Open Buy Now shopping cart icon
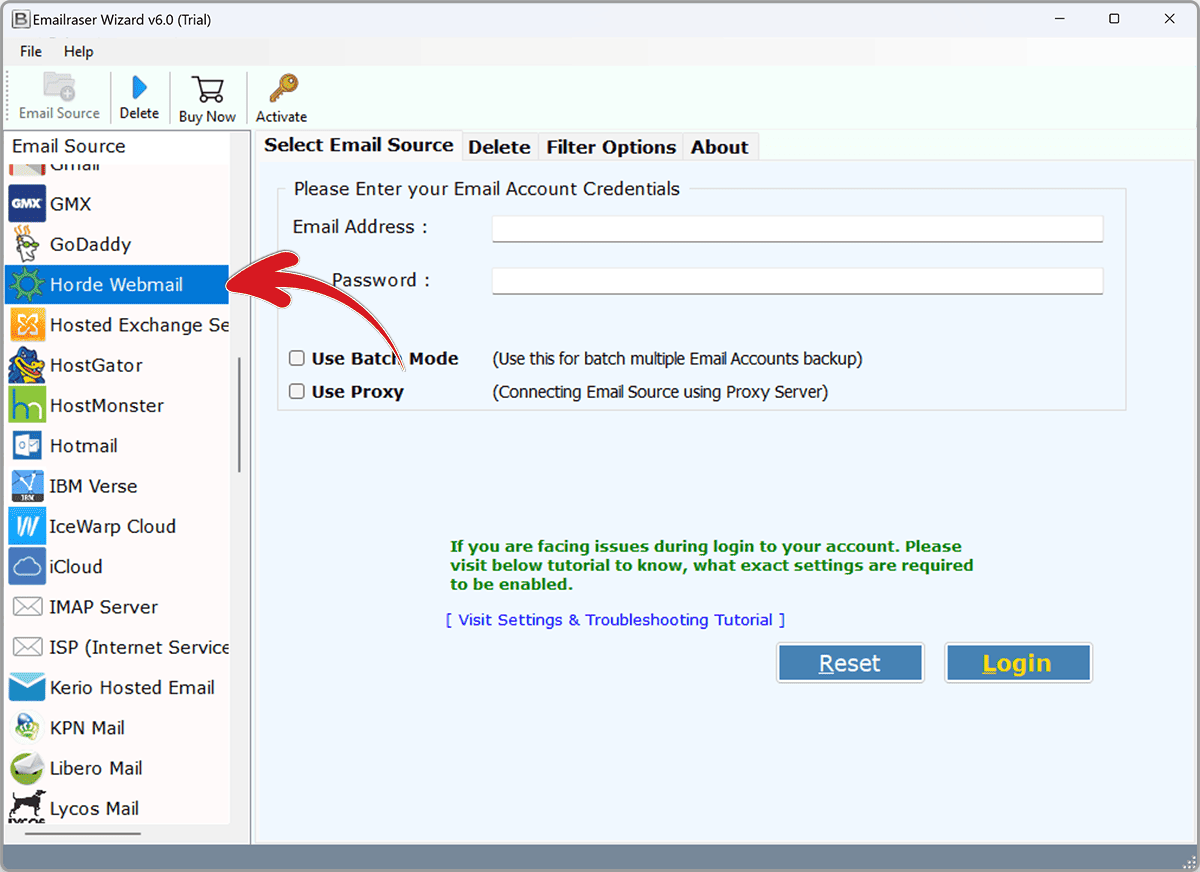 pos(207,88)
